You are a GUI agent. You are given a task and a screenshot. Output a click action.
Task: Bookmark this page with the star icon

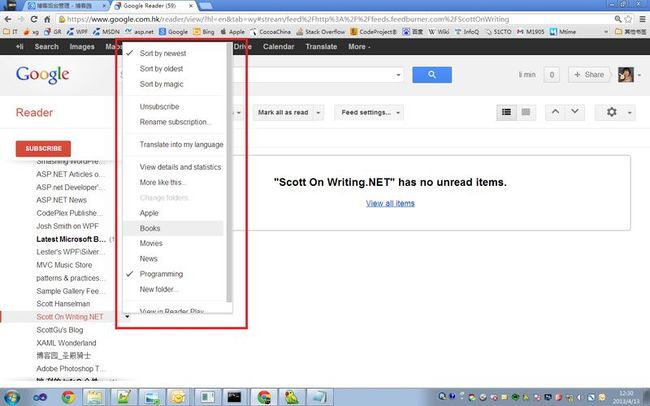coord(628,19)
